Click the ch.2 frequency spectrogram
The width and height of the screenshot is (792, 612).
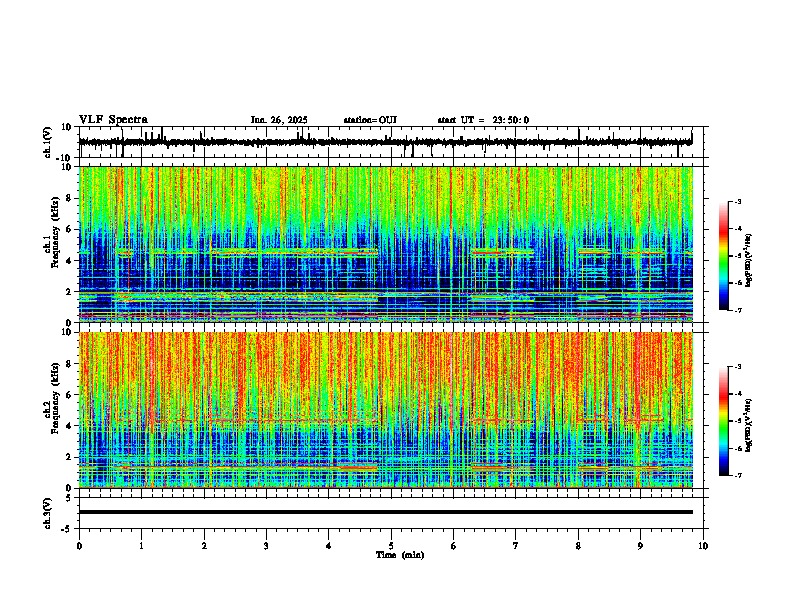386,410
